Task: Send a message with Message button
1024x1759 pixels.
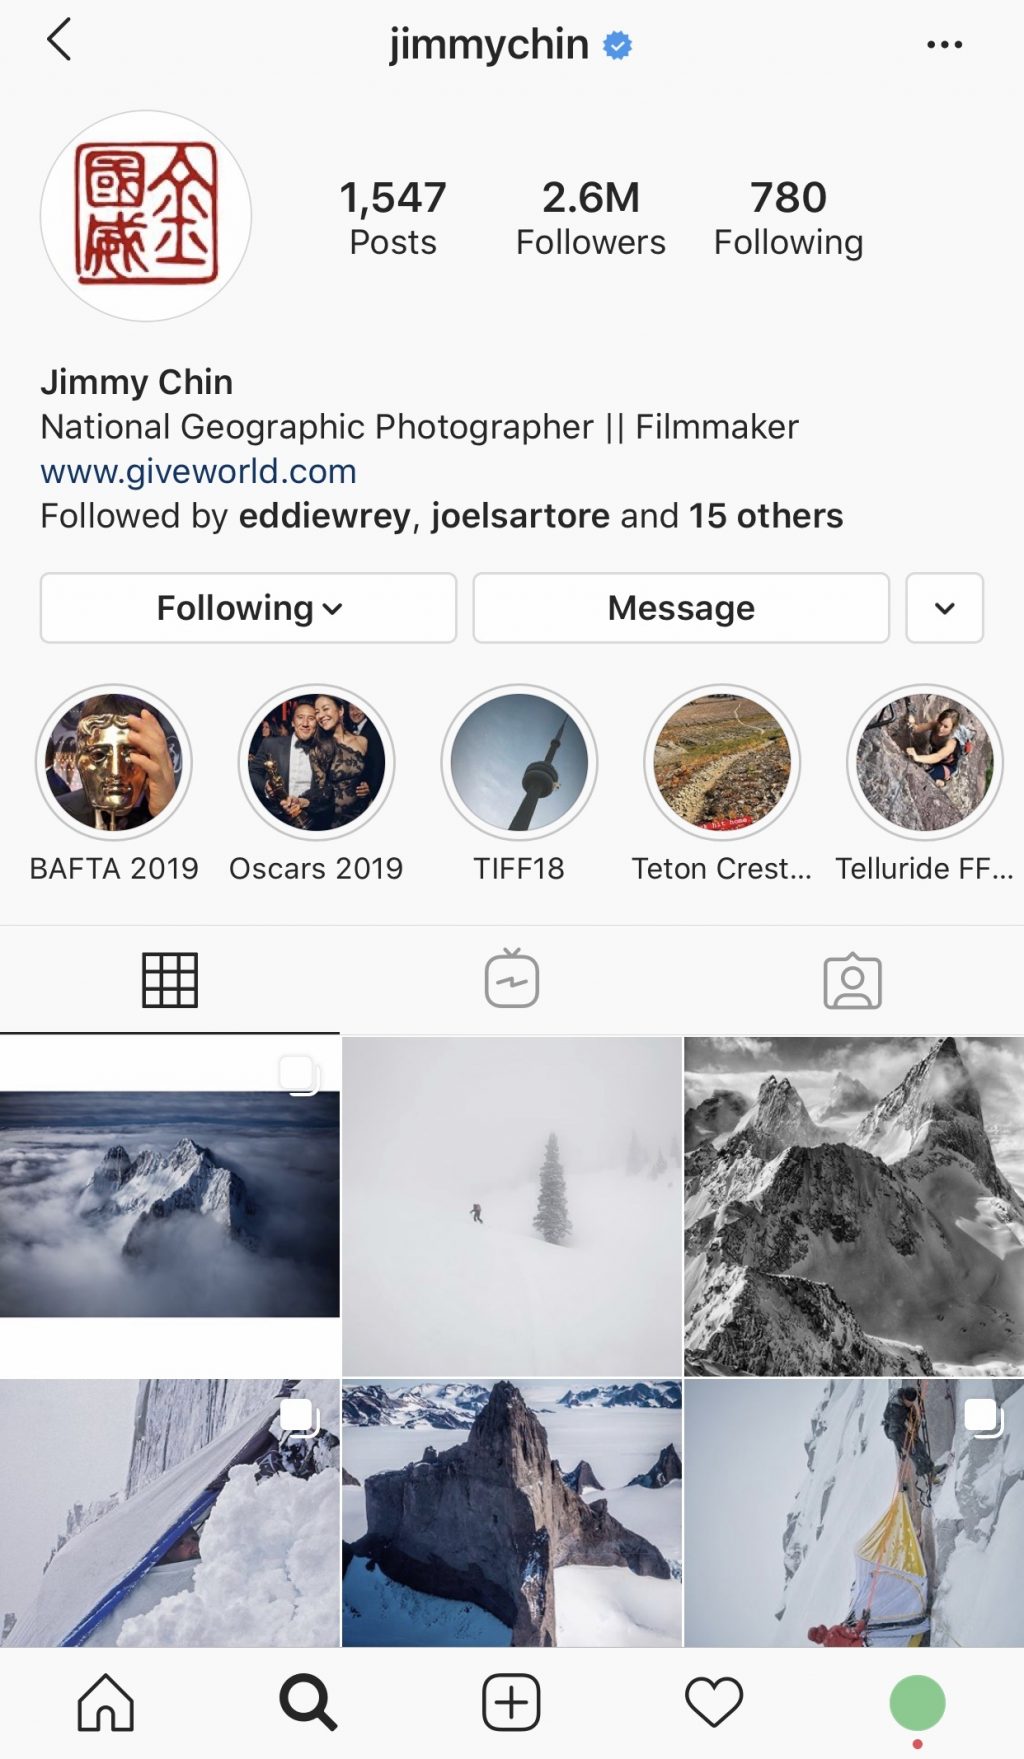Action: (x=681, y=608)
